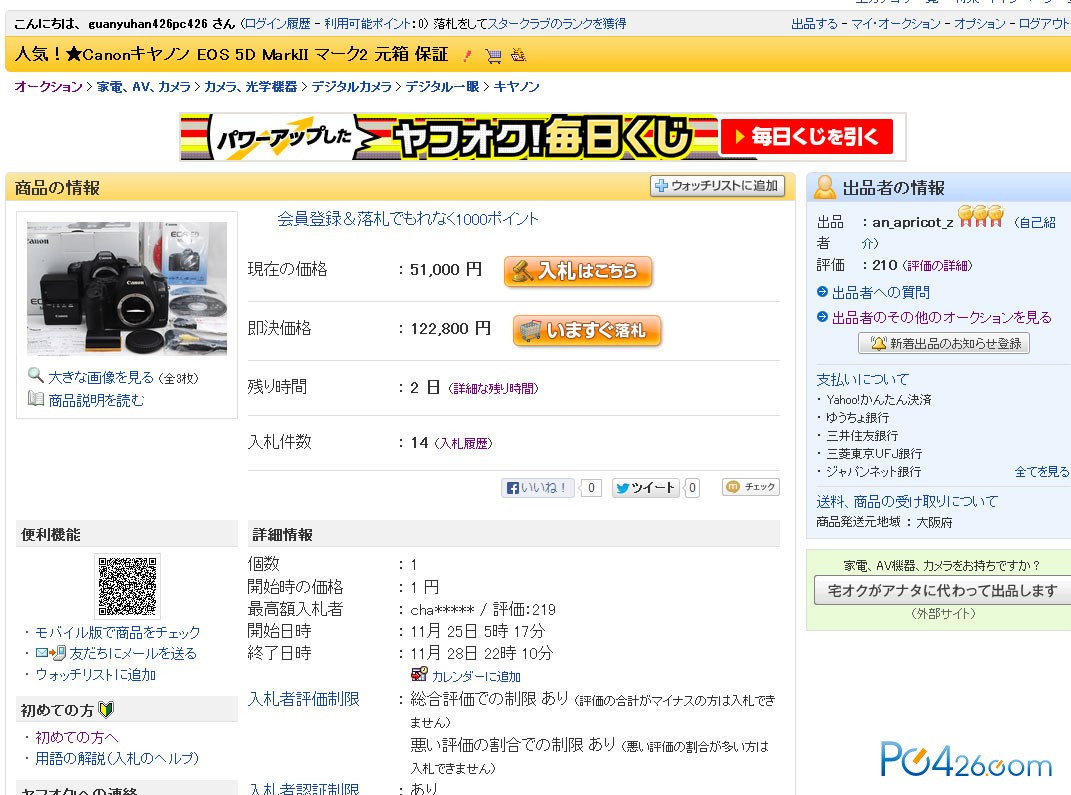Image resolution: width=1071 pixels, height=795 pixels.
Task: Open 送料、商品の受け取りについて link
Action: [907, 501]
